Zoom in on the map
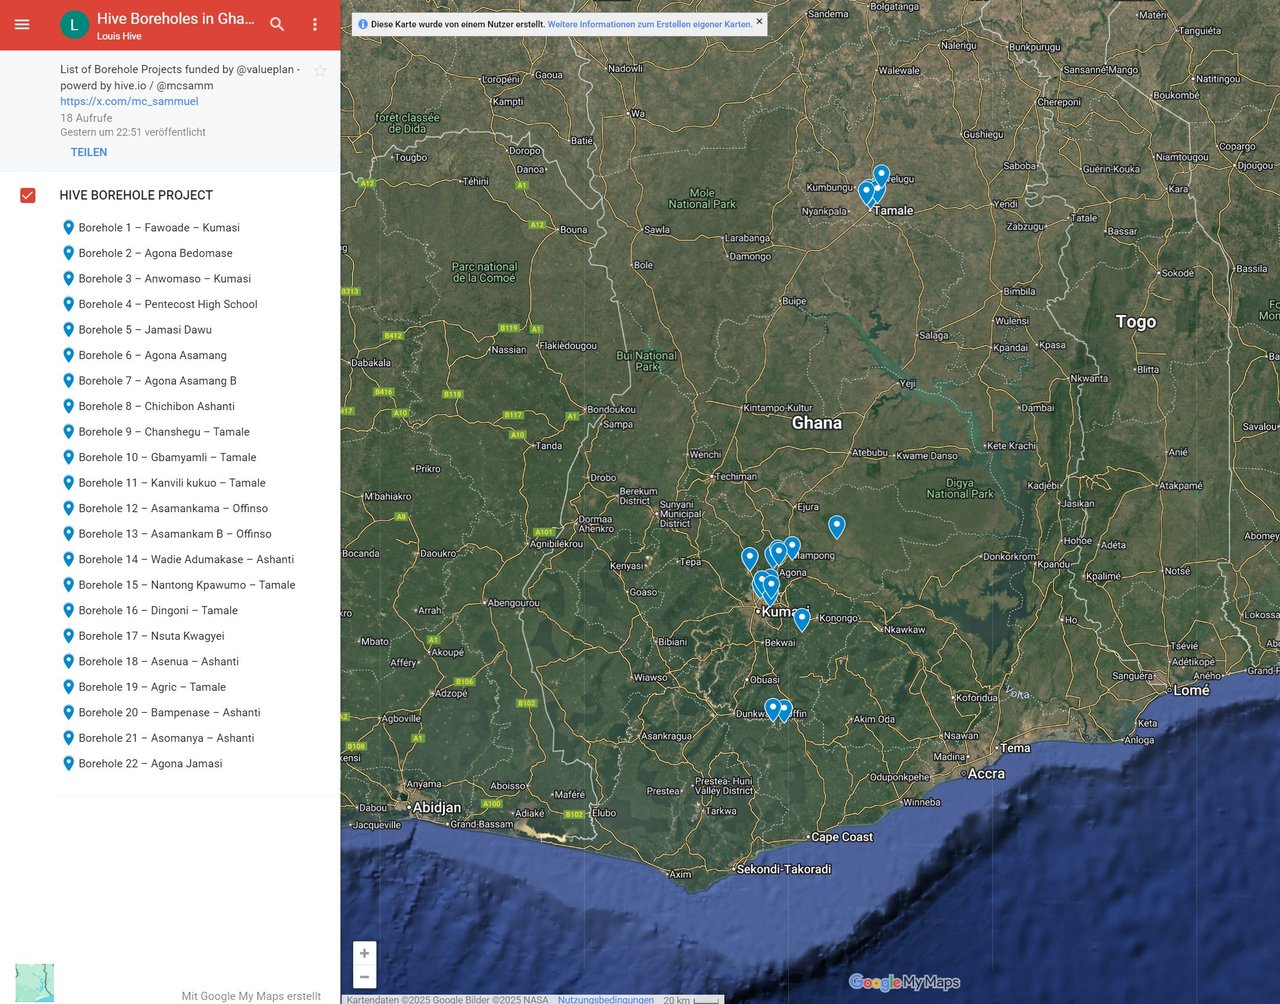 pyautogui.click(x=364, y=954)
